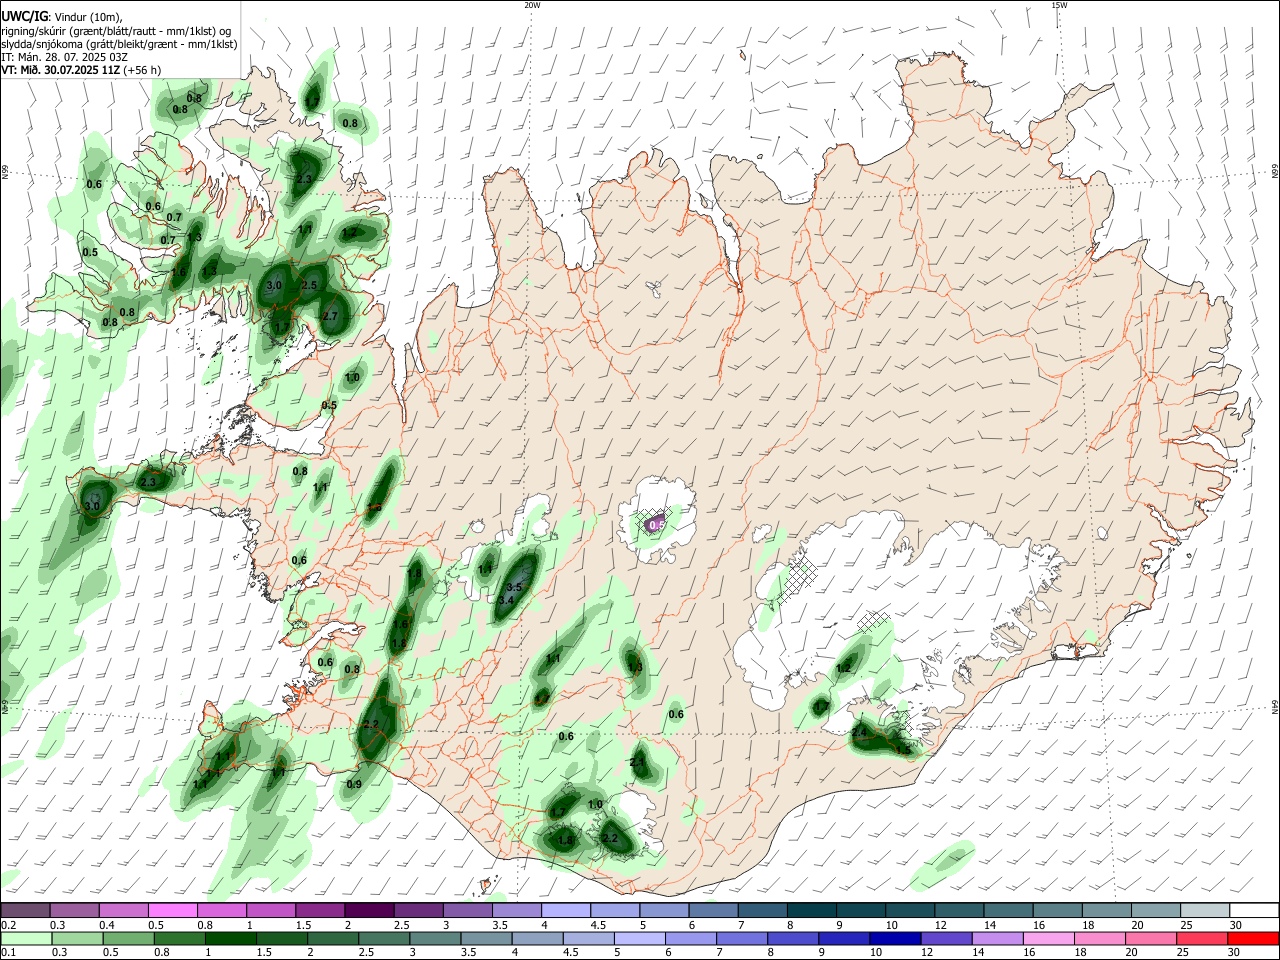The width and height of the screenshot is (1280, 960).
Task: Pick the lavender 4–4.5 swatch in snow scale
Action: click(x=566, y=910)
